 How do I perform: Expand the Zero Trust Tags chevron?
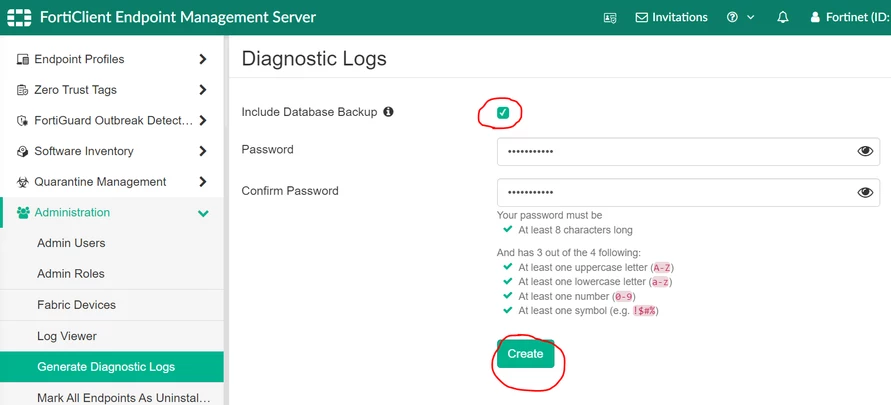pos(203,90)
